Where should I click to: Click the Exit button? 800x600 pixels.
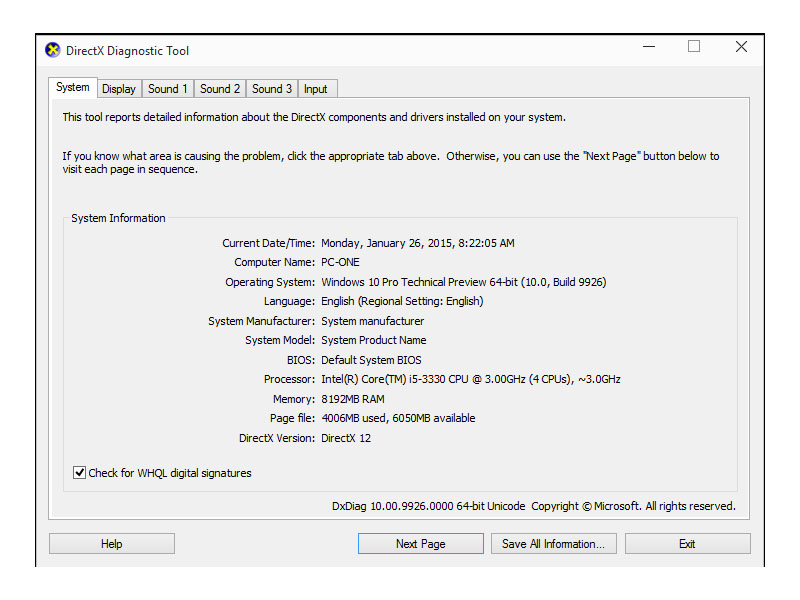pyautogui.click(x=687, y=543)
